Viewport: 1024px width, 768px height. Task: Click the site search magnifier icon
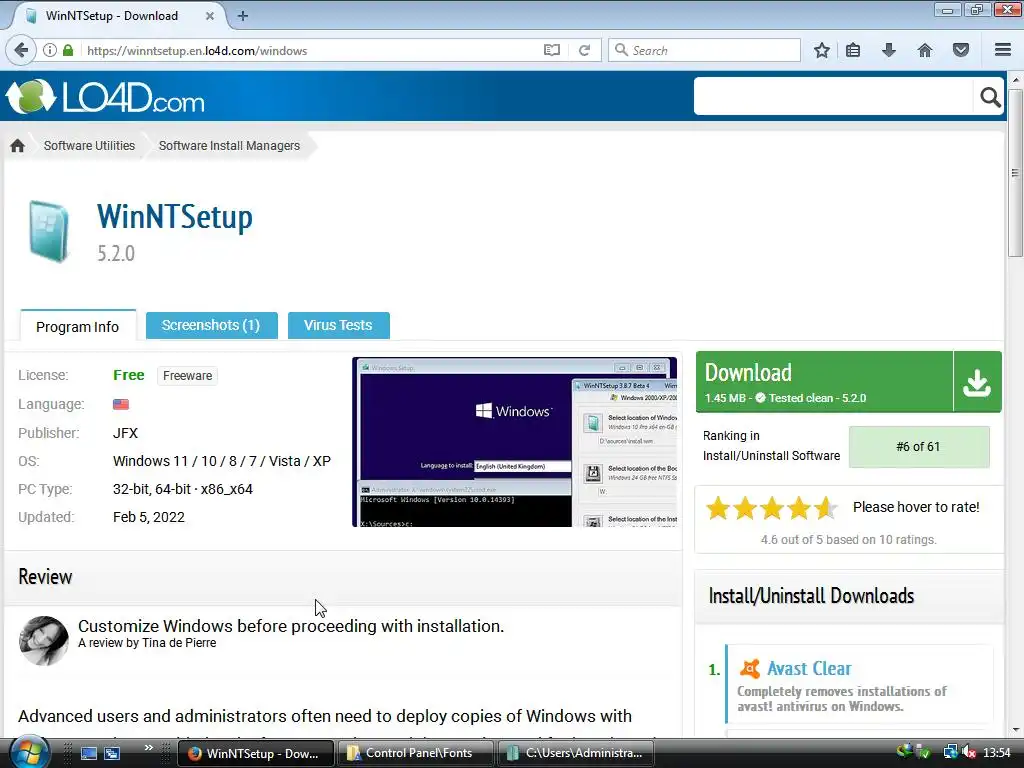coord(990,97)
